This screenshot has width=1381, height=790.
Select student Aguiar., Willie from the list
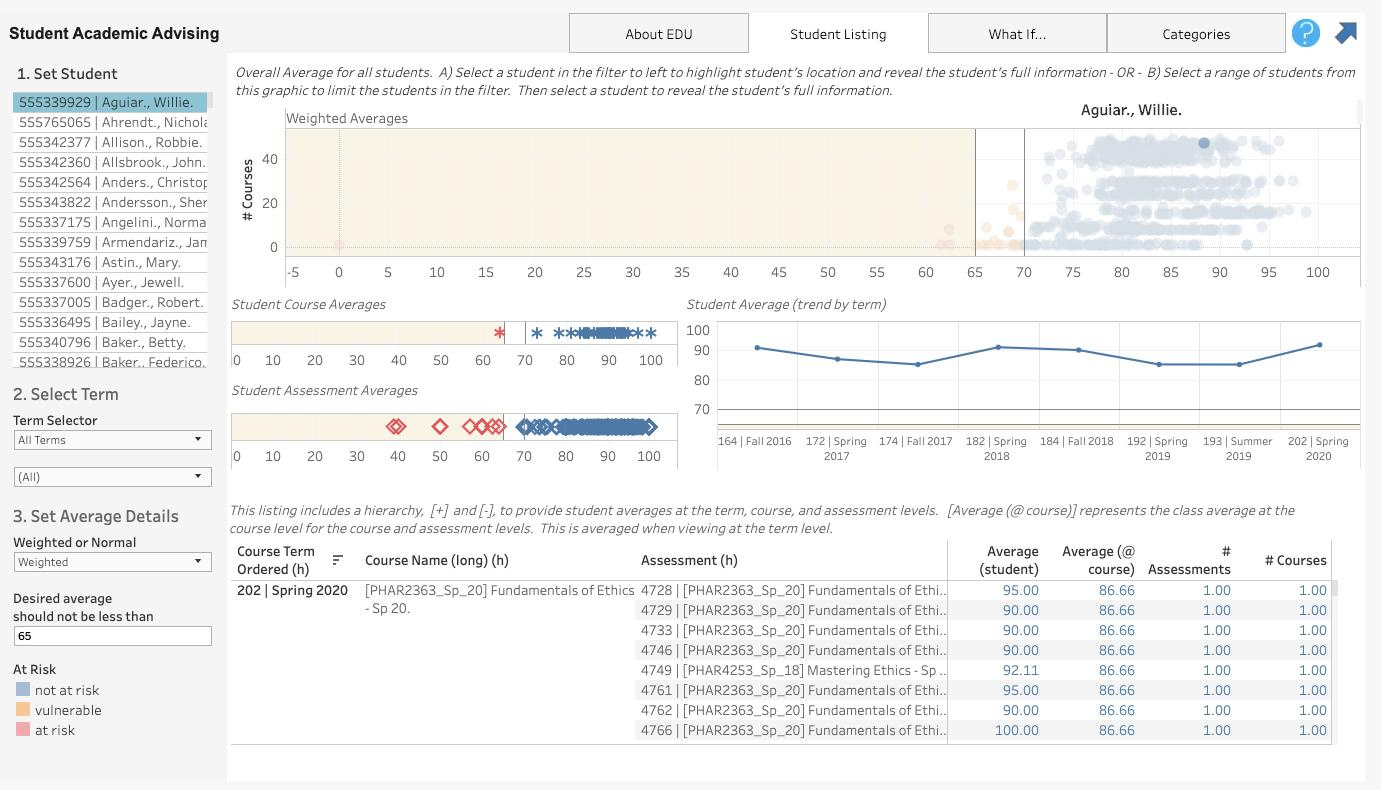coord(111,102)
